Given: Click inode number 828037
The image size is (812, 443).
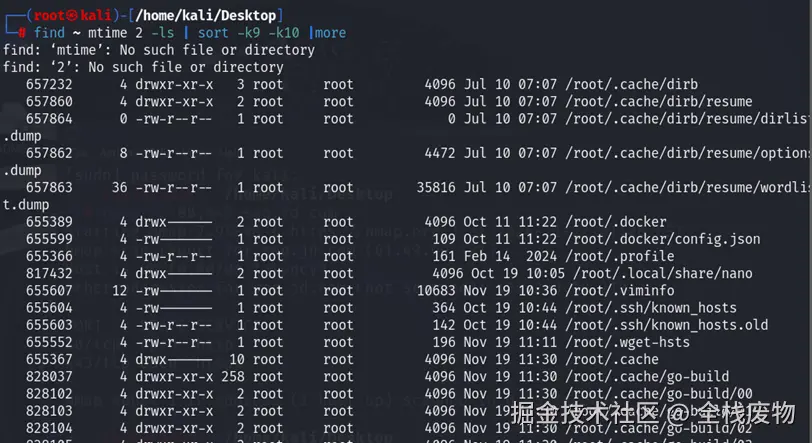Looking at the screenshot, I should pyautogui.click(x=49, y=376).
